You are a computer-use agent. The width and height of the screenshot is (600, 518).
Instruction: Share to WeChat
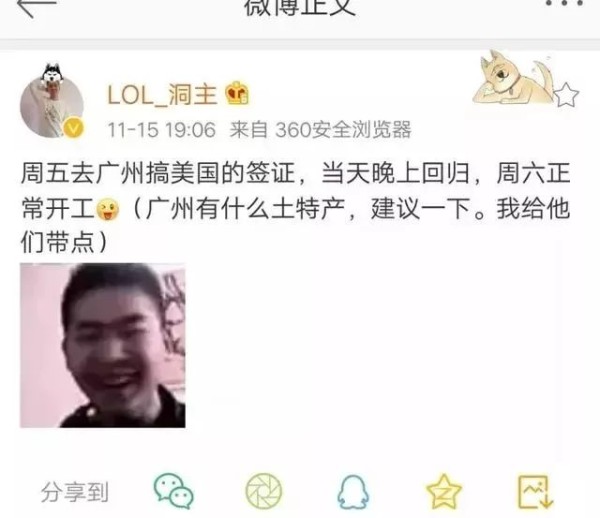pos(174,491)
